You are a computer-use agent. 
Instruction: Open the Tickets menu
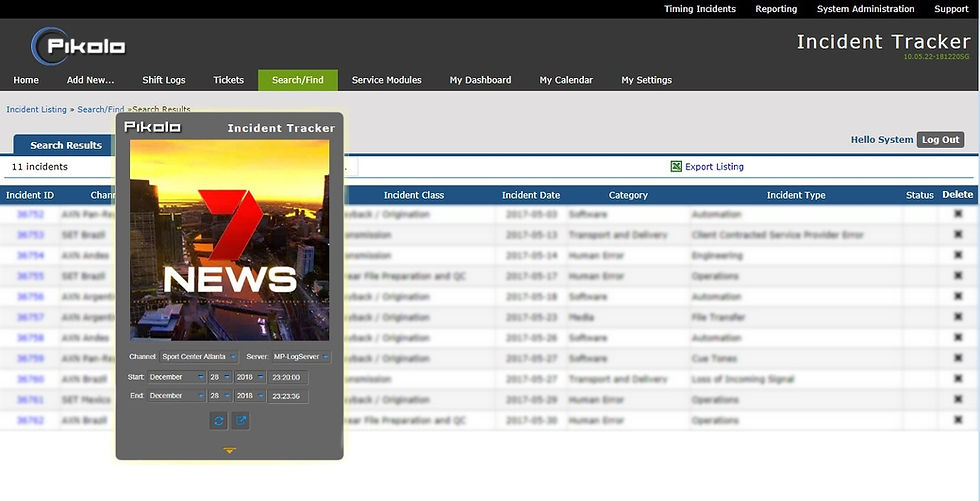pos(228,80)
